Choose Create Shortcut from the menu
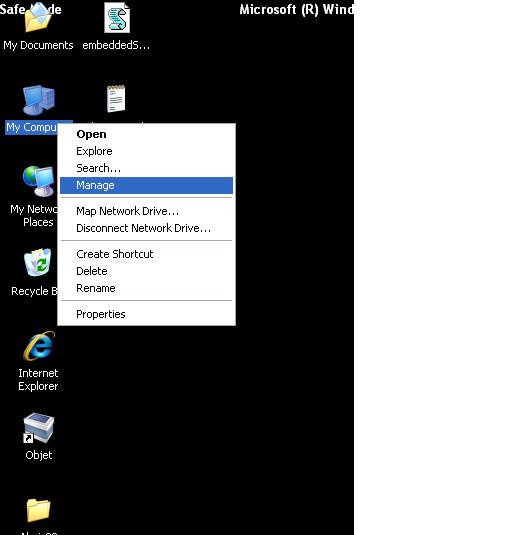 (146, 254)
